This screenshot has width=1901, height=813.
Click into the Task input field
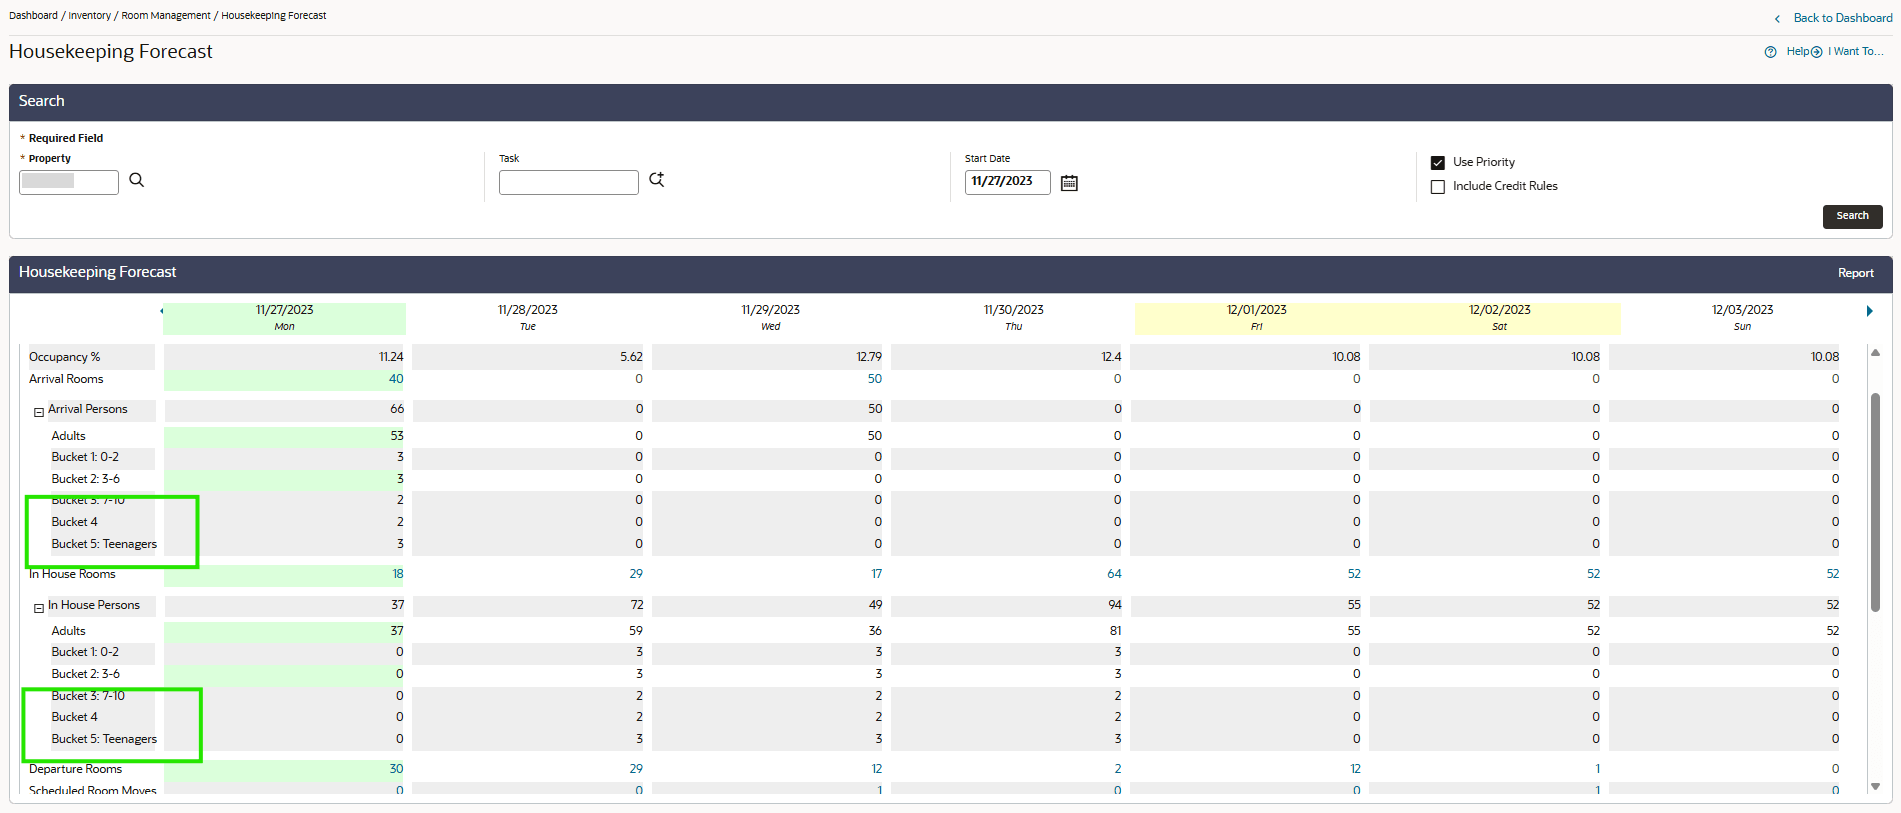pyautogui.click(x=568, y=182)
